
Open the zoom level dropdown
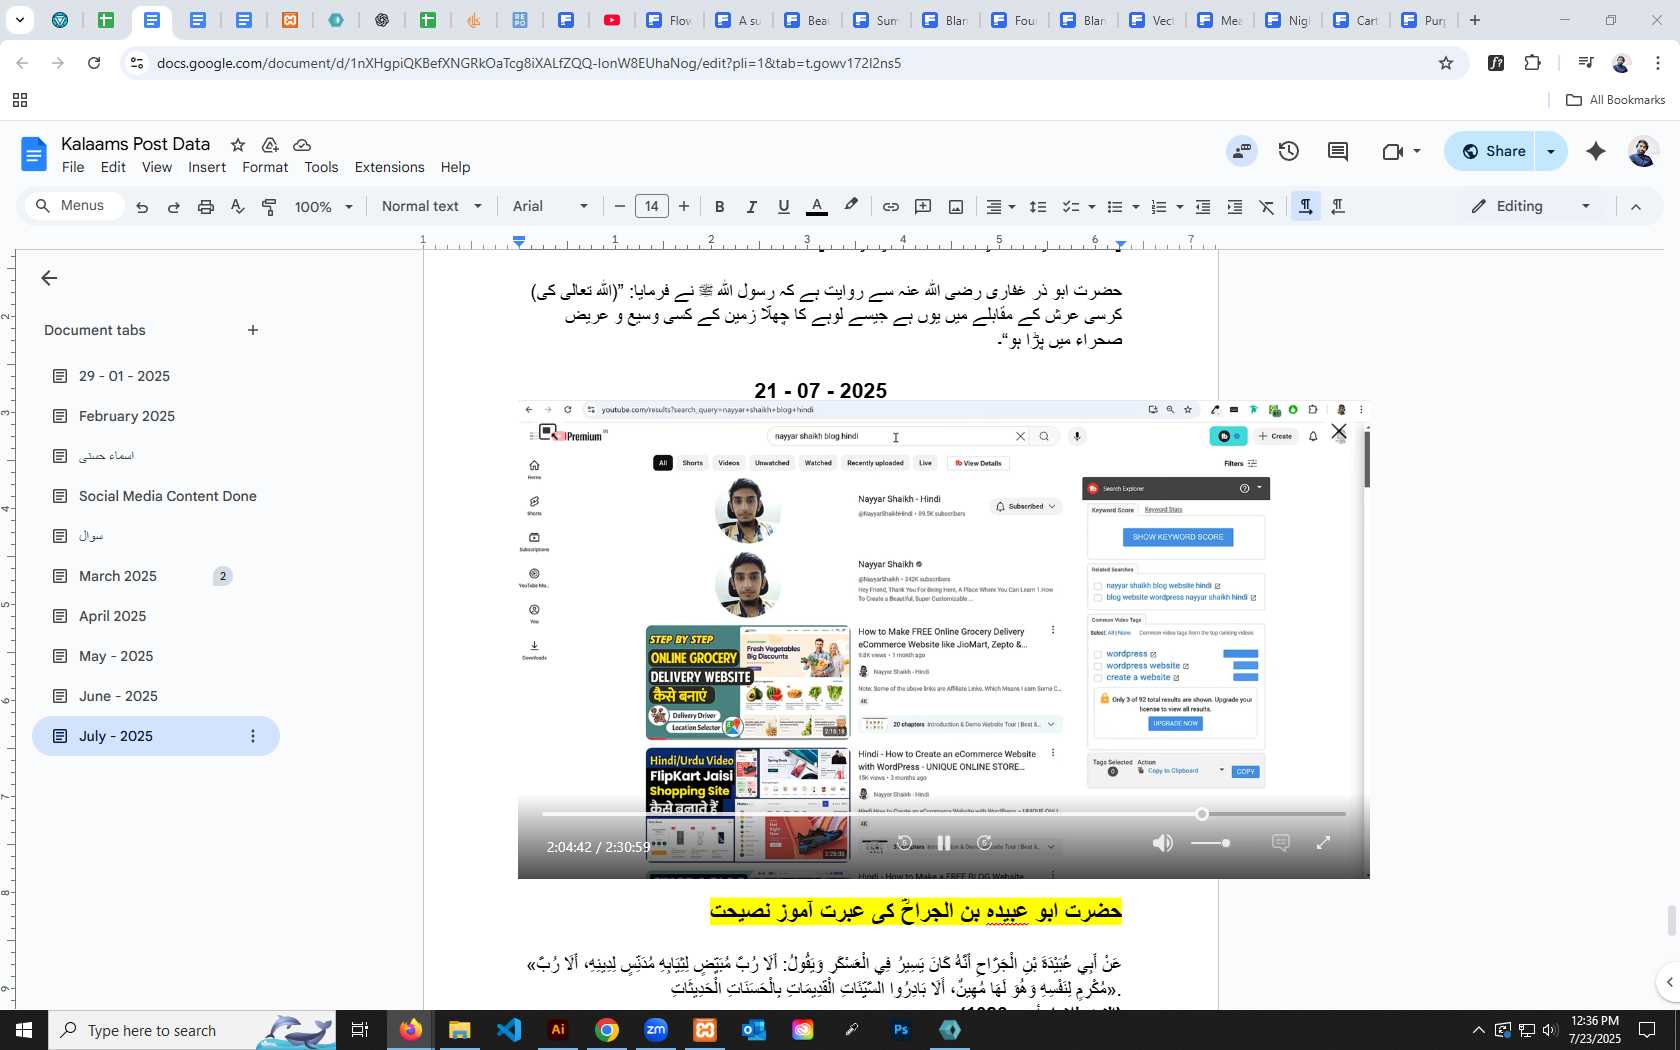coord(324,207)
